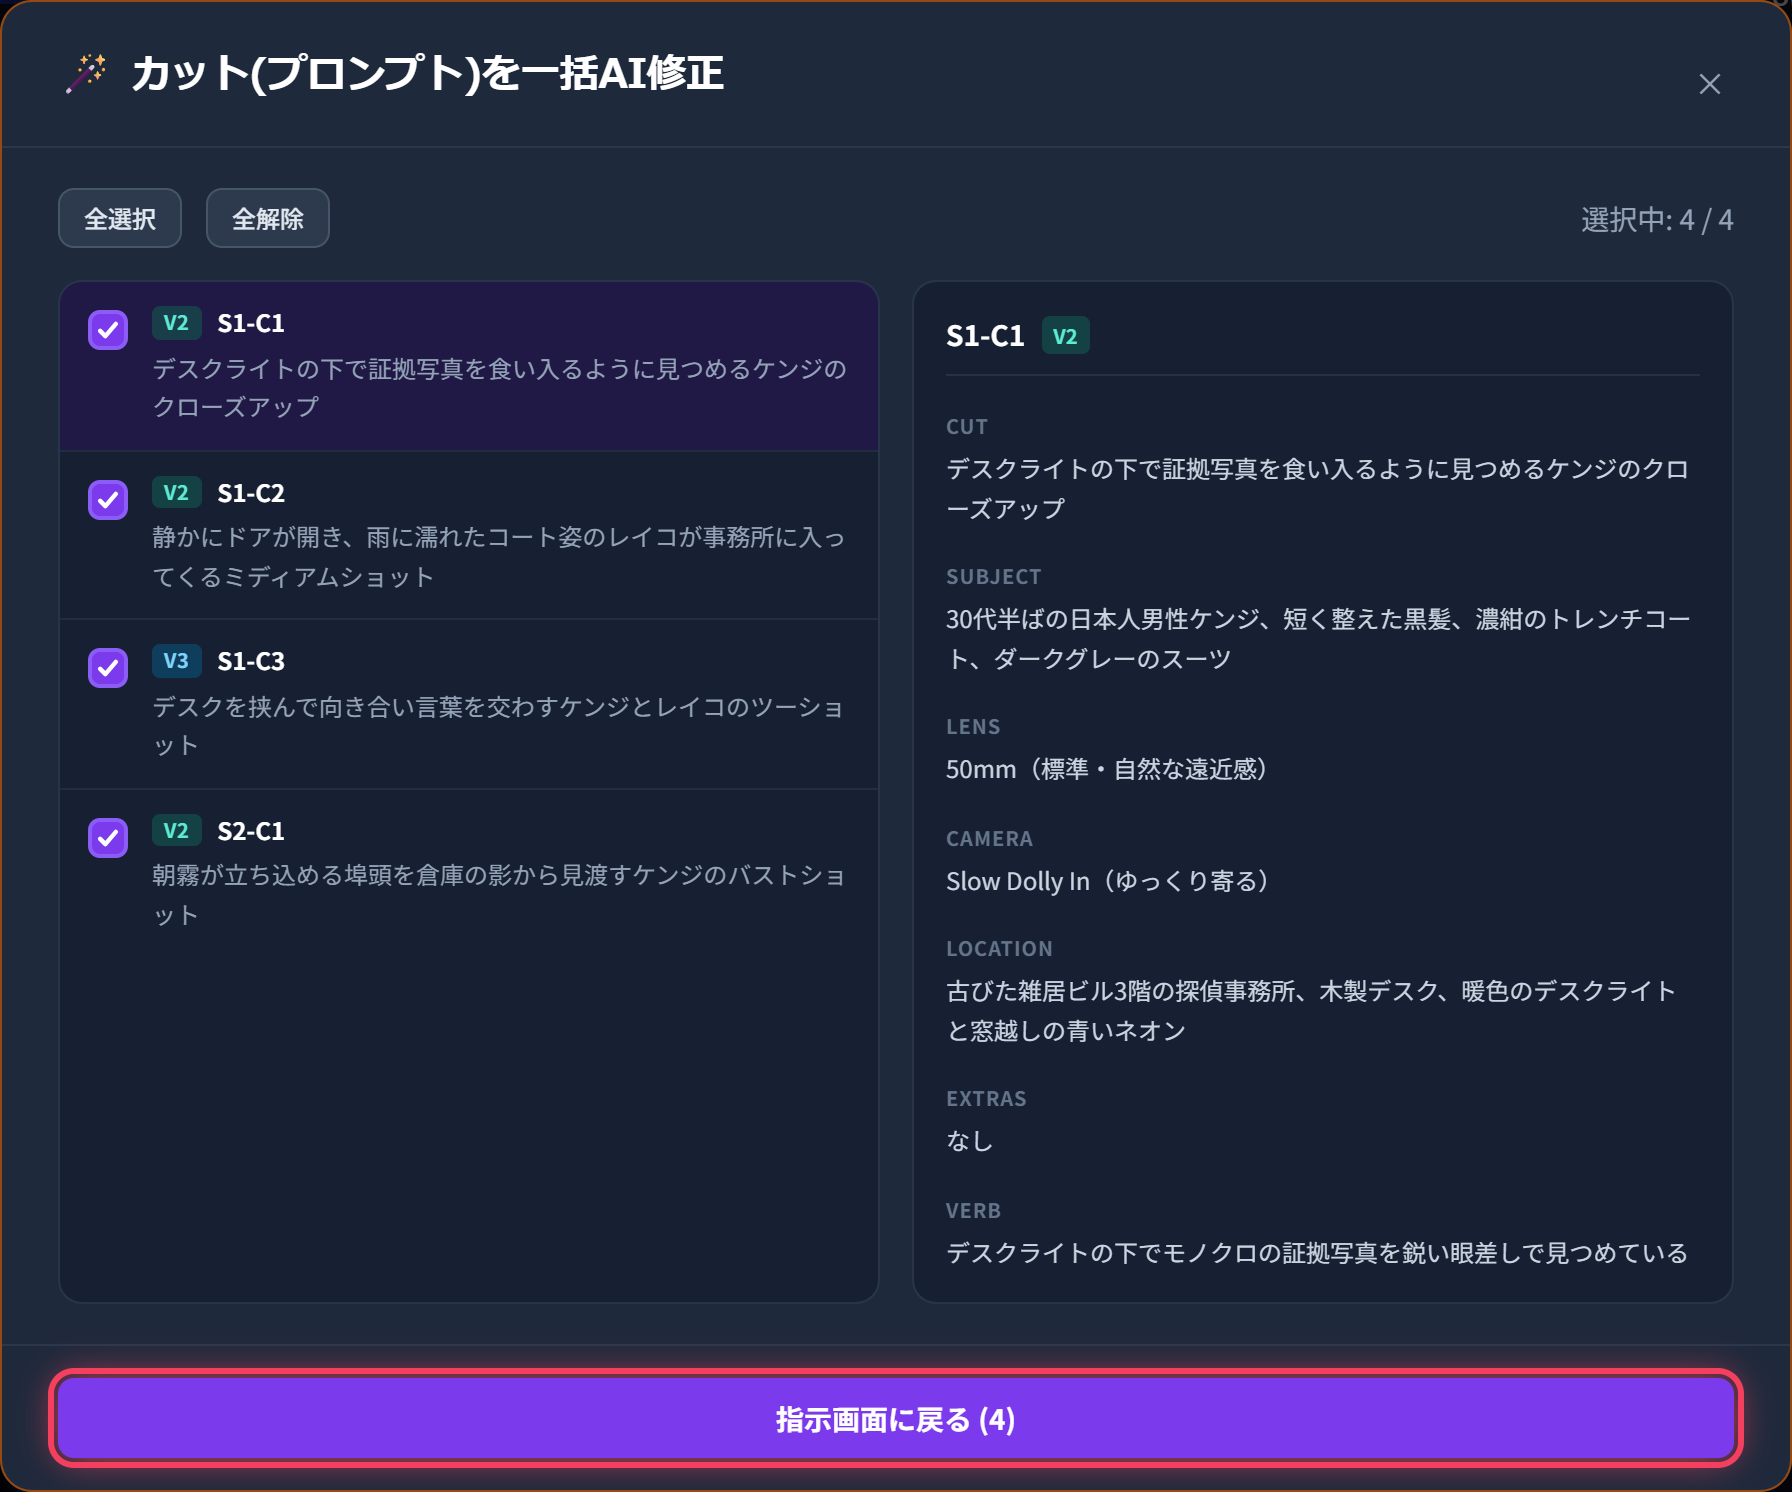The height and width of the screenshot is (1492, 1792).
Task: Uncheck the S1-C2 cut checkbox
Action: (108, 500)
